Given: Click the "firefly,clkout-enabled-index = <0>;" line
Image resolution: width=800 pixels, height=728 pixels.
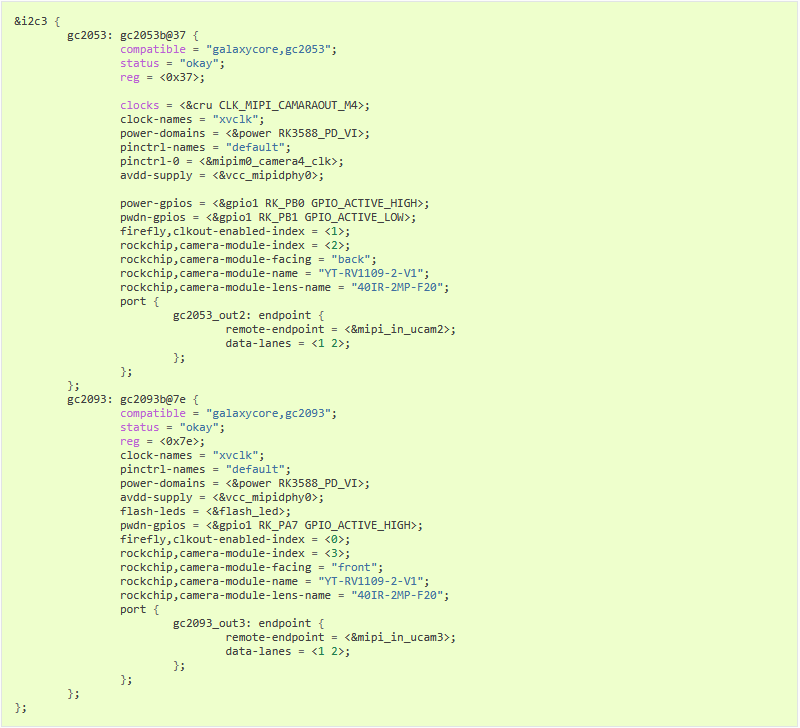Looking at the screenshot, I should (235, 540).
